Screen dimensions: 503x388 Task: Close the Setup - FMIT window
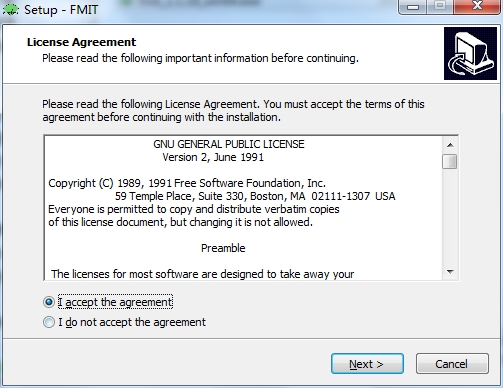coord(477,7)
